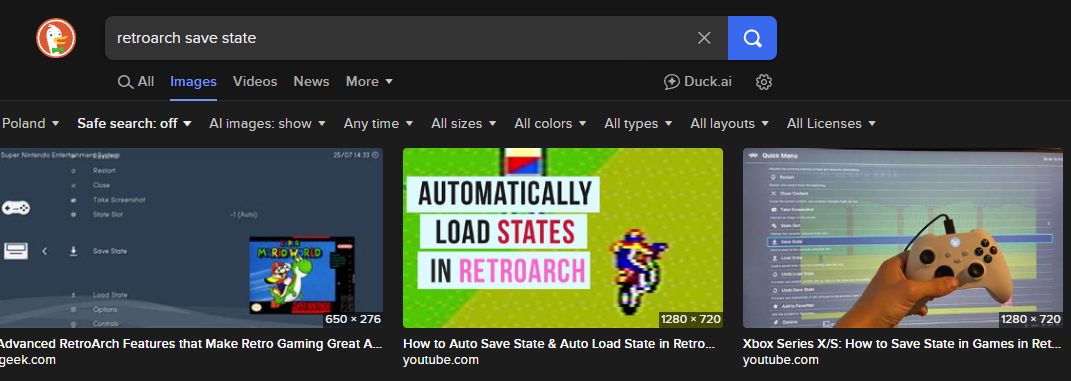The height and width of the screenshot is (381, 1071).
Task: Expand the All colors filter
Action: click(x=551, y=124)
